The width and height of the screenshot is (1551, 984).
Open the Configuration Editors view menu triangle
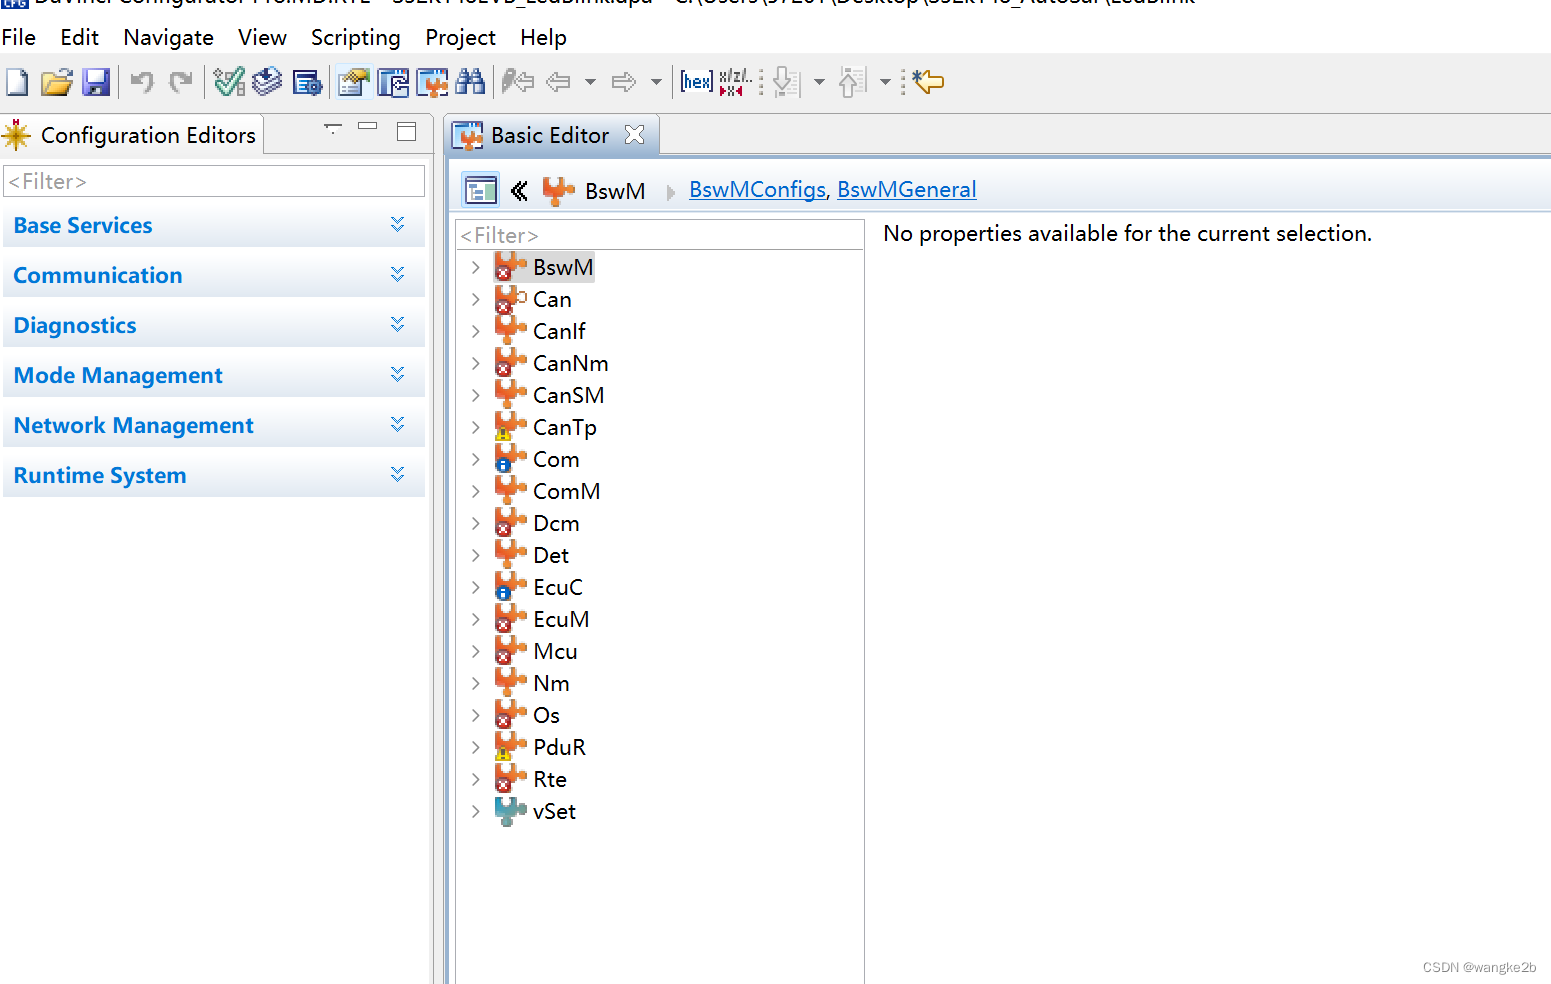[x=333, y=129]
